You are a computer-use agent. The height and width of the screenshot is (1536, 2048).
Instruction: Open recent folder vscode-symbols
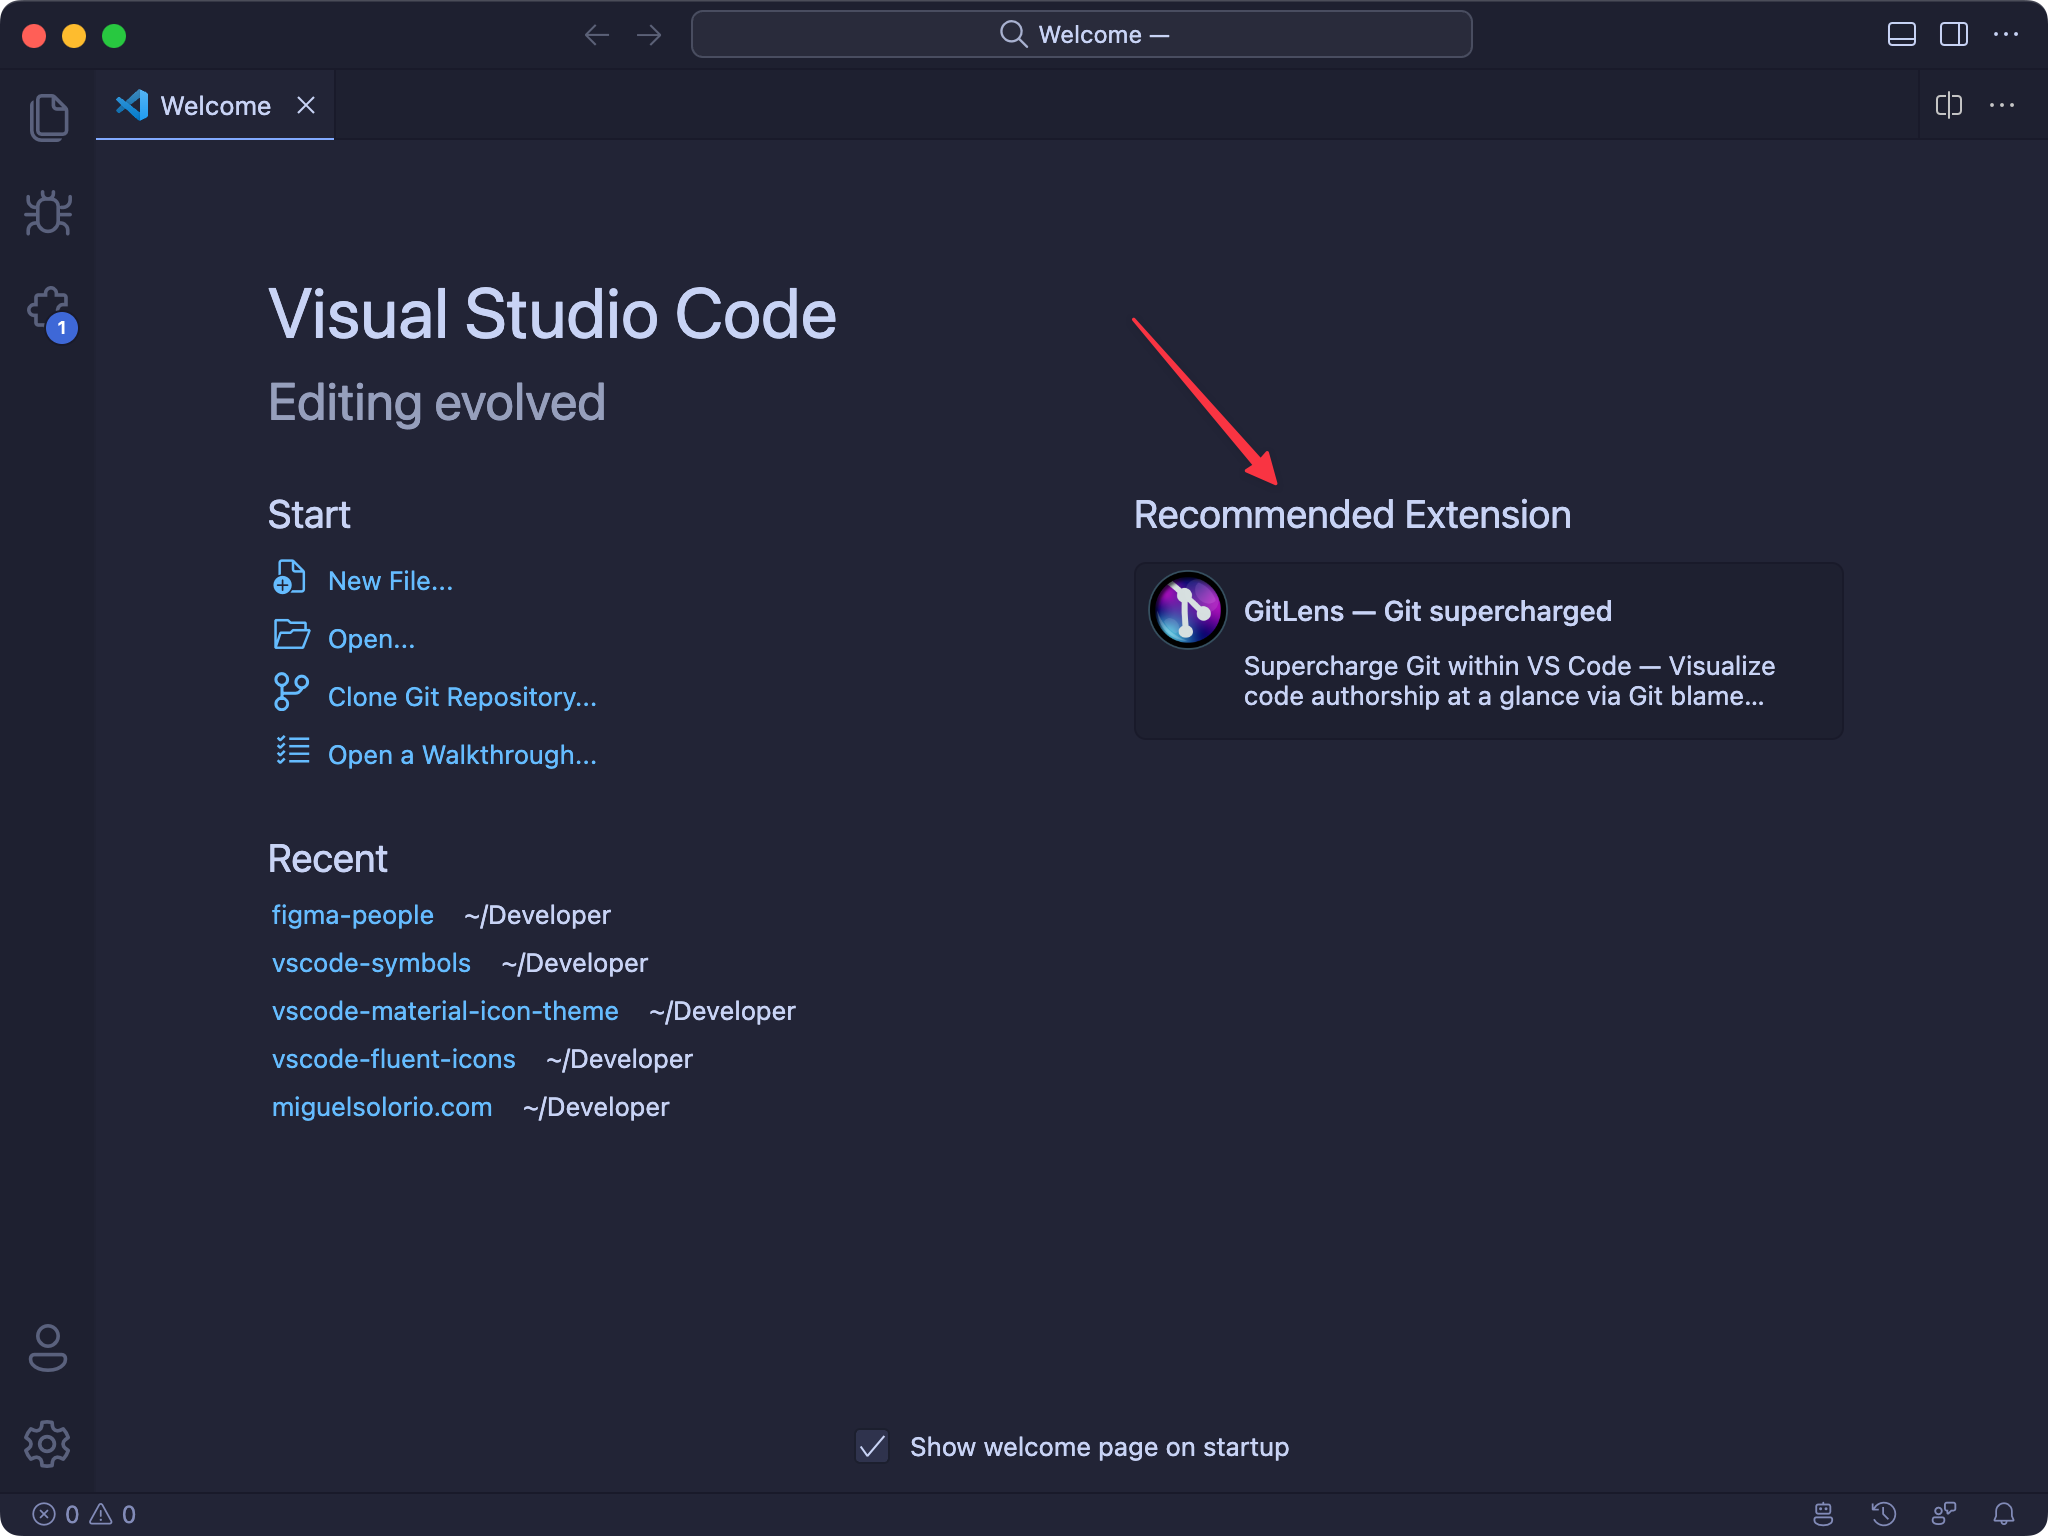(x=371, y=963)
